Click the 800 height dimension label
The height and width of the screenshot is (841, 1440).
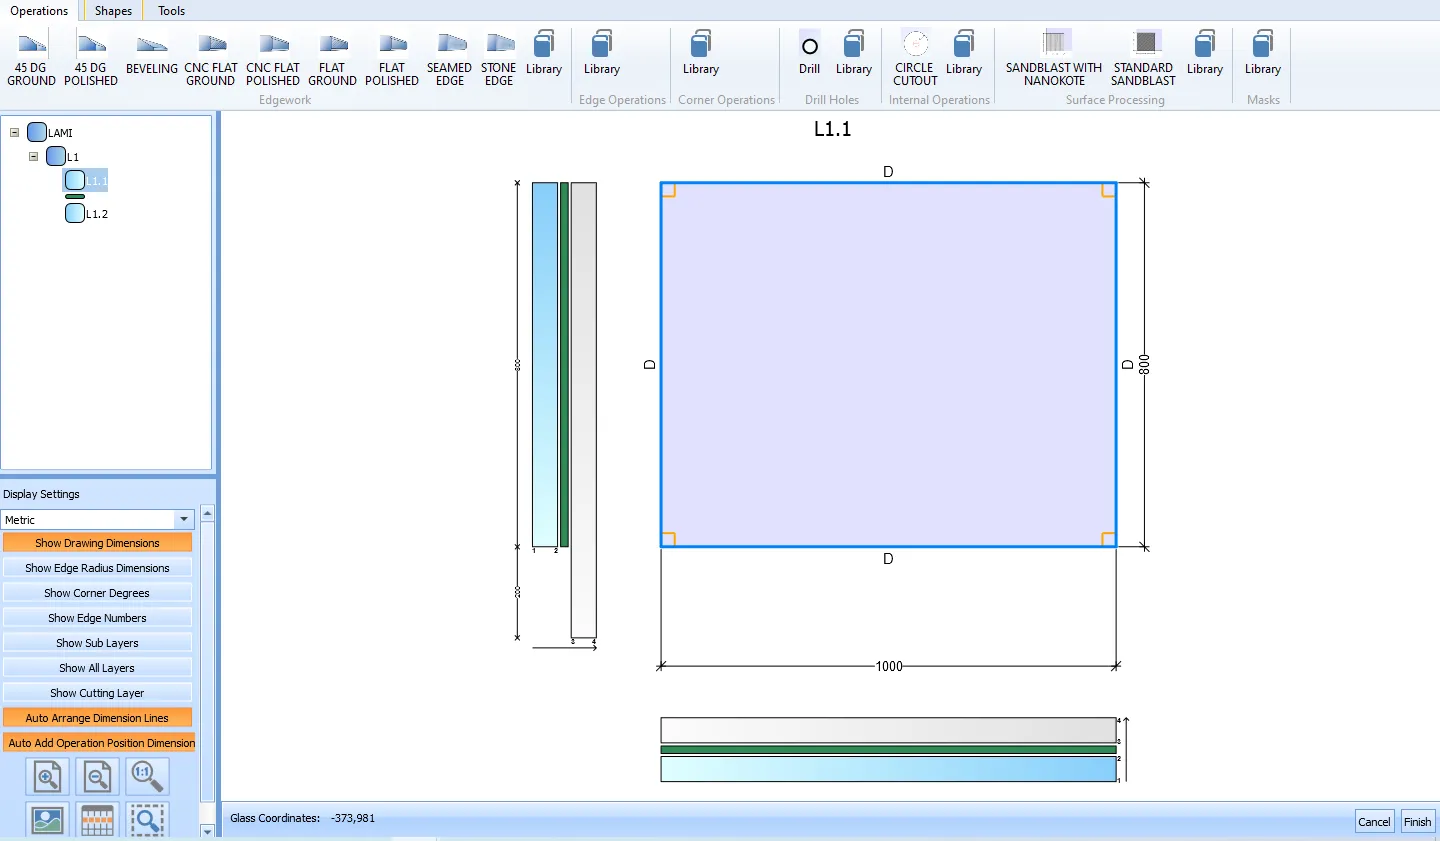pyautogui.click(x=1144, y=365)
